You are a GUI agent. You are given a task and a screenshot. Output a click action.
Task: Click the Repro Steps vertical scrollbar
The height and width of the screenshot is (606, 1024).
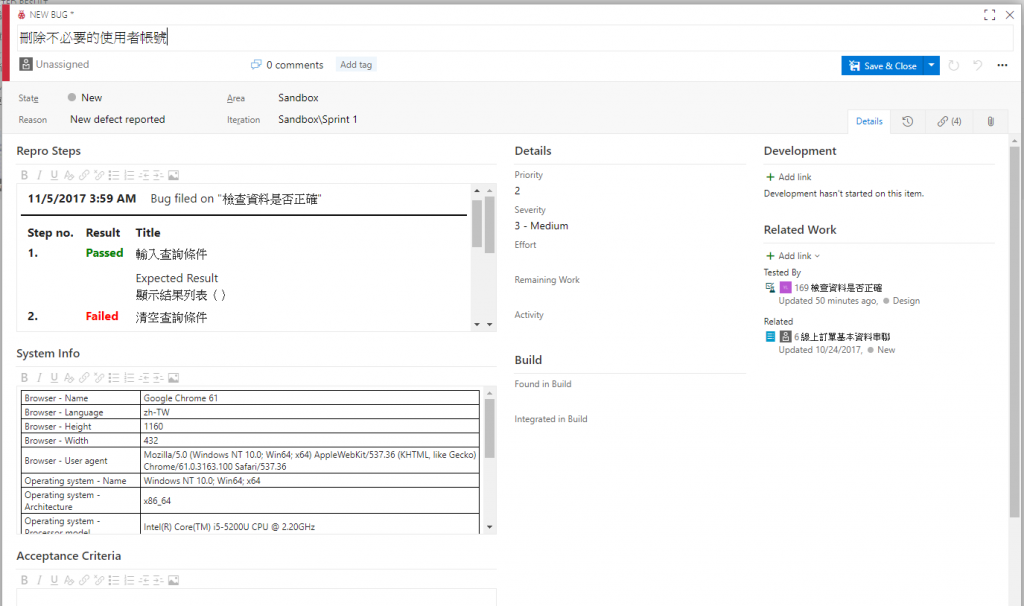pyautogui.click(x=477, y=225)
